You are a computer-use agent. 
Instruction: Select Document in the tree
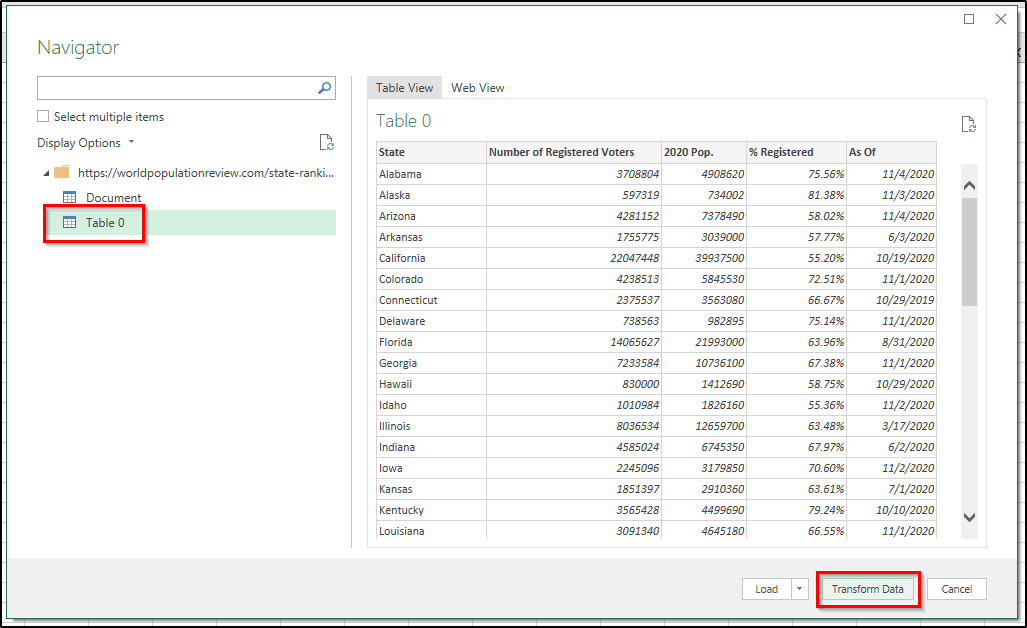(x=113, y=197)
